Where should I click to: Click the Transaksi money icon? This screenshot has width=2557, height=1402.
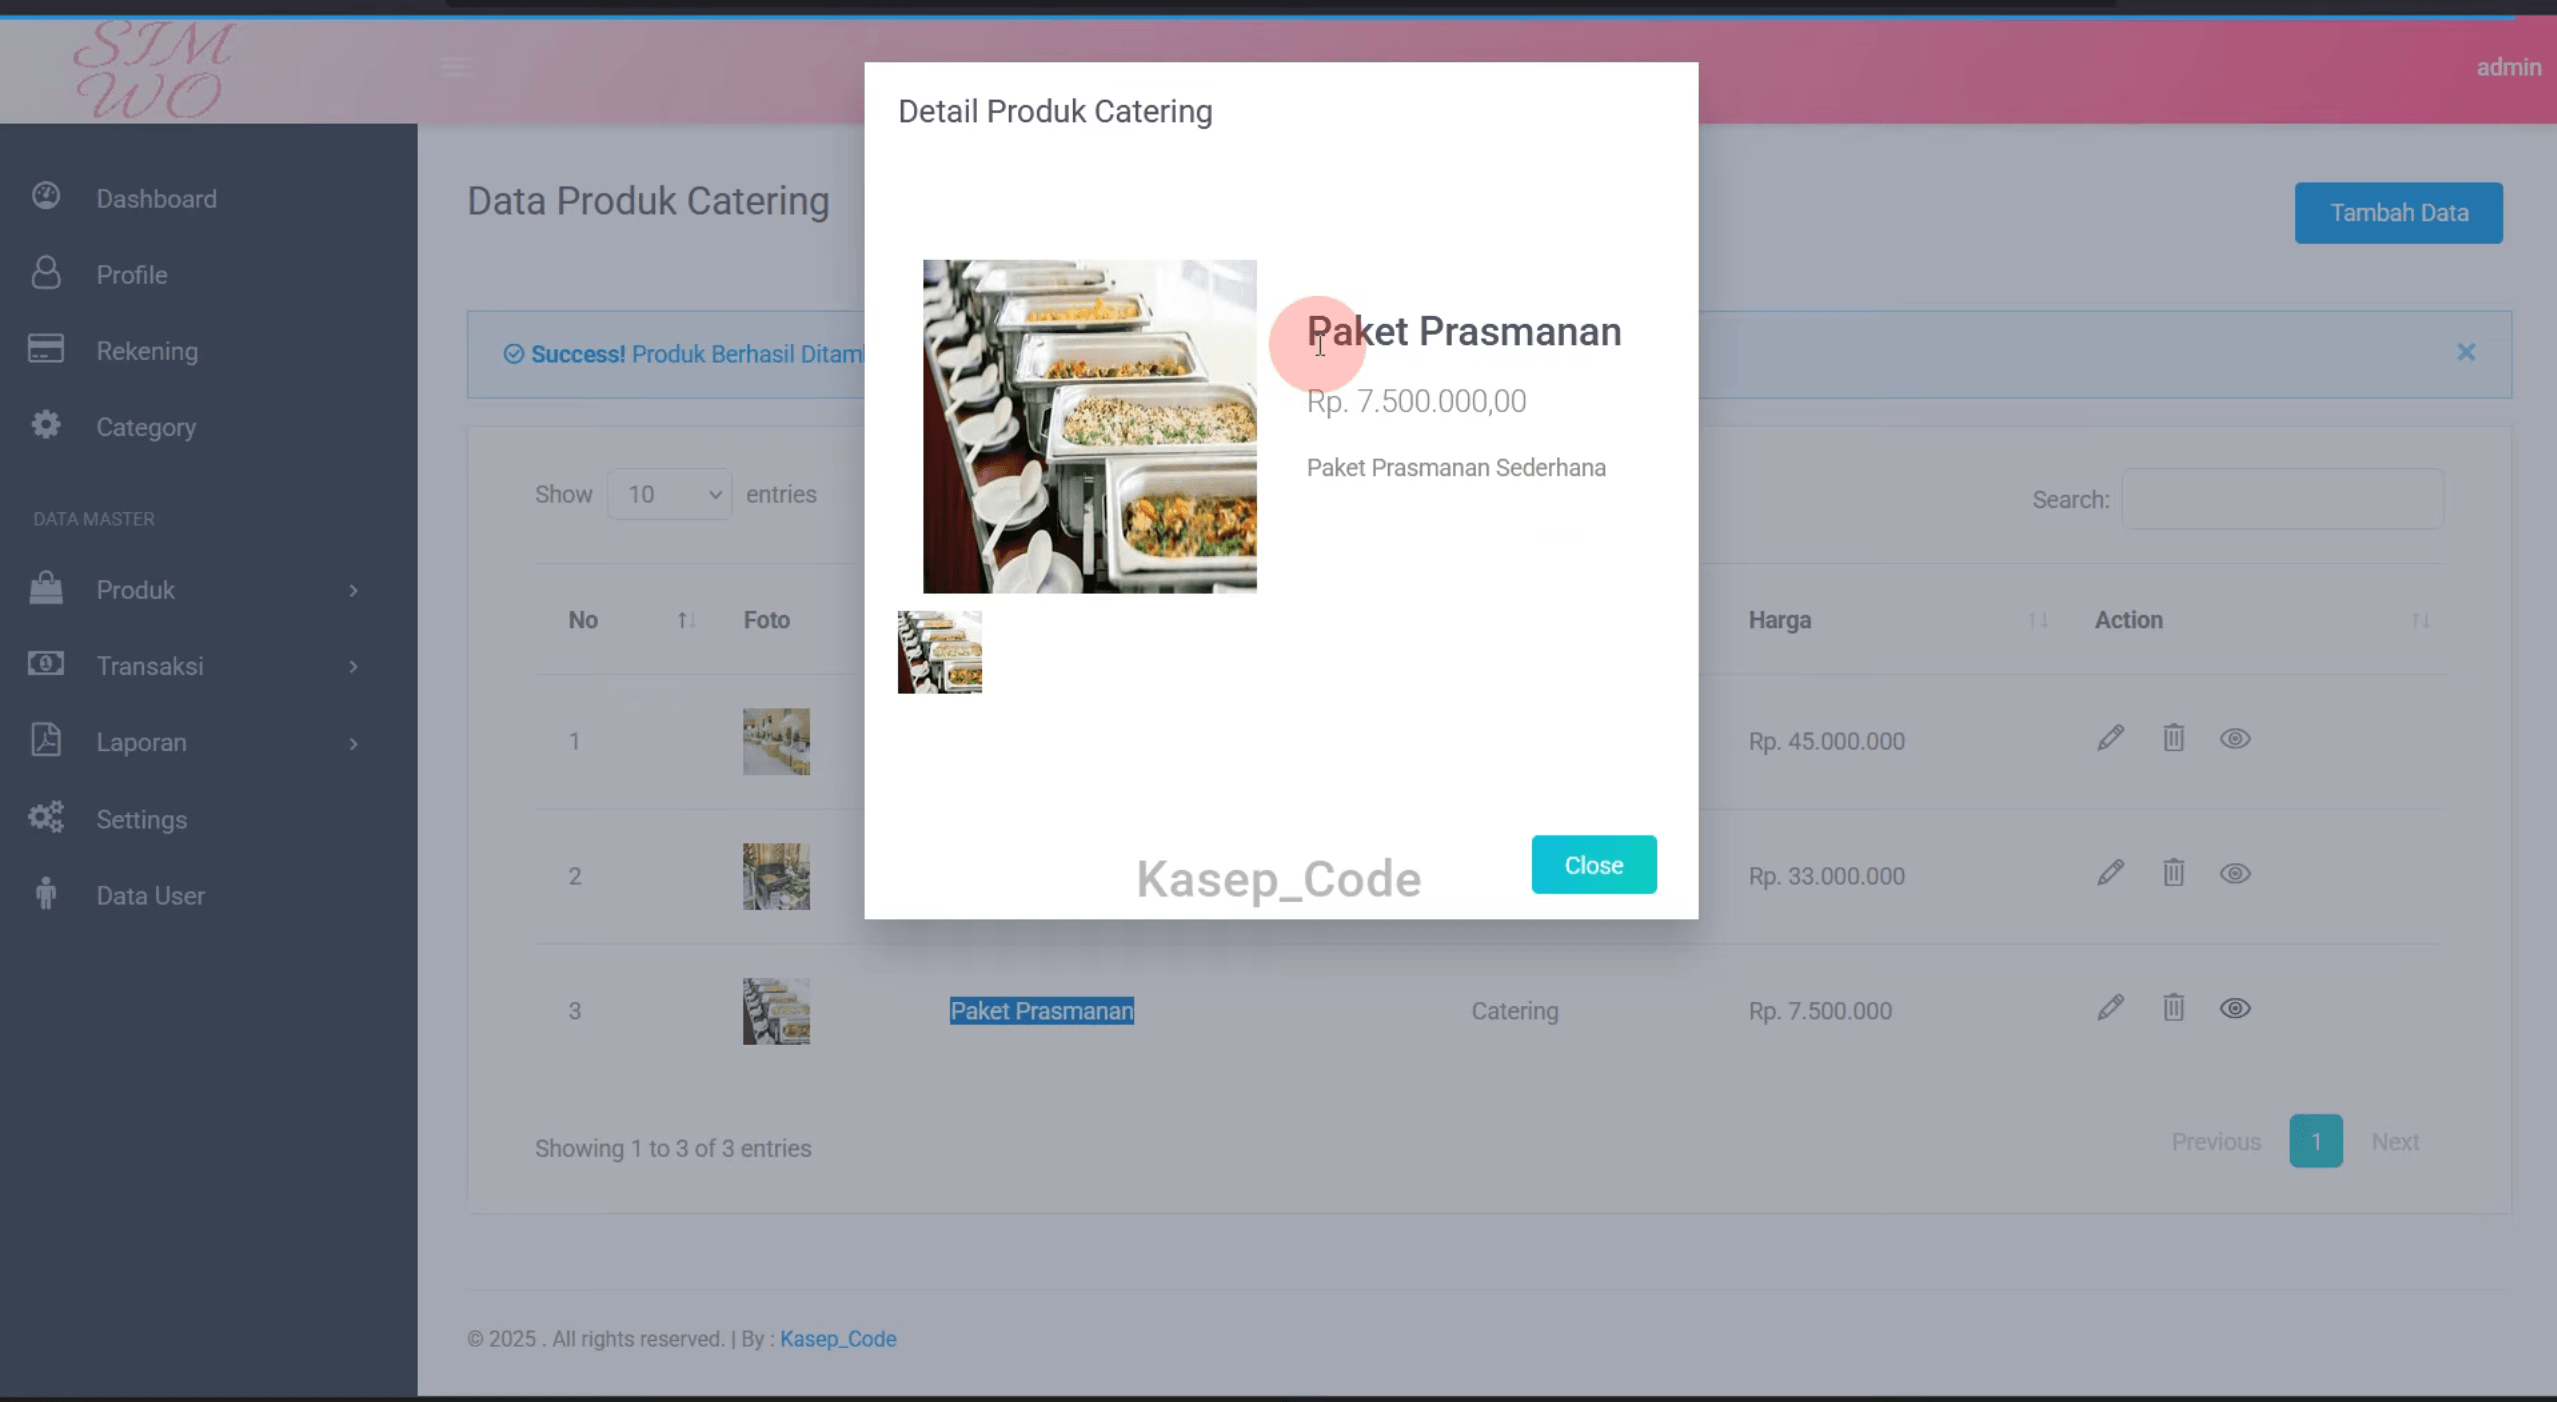pos(46,664)
